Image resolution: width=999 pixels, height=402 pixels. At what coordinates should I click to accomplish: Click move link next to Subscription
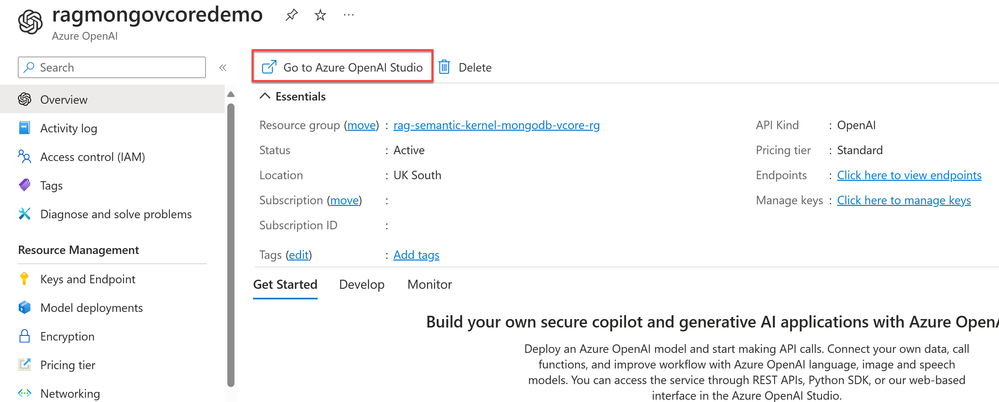pos(344,200)
